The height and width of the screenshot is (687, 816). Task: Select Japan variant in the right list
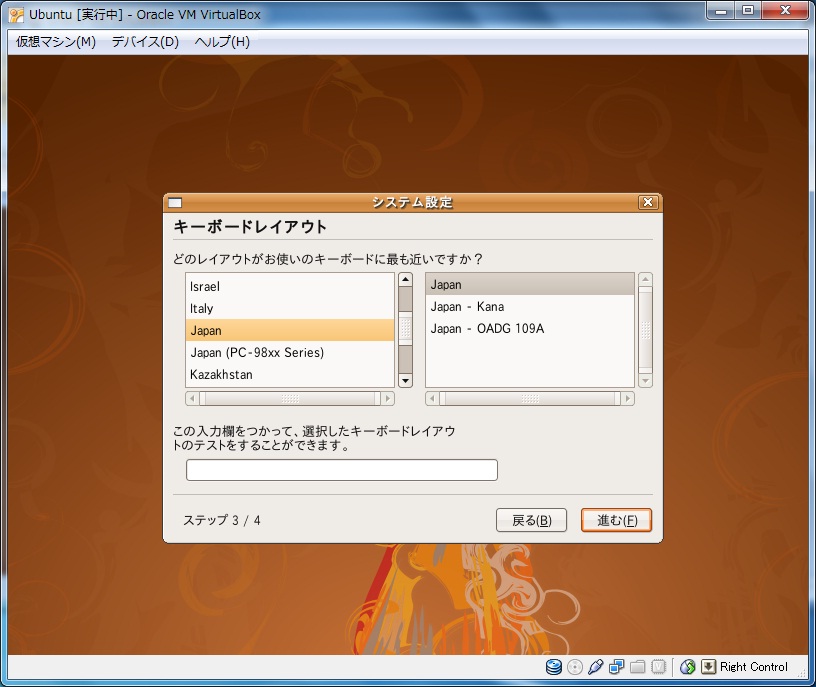(530, 284)
